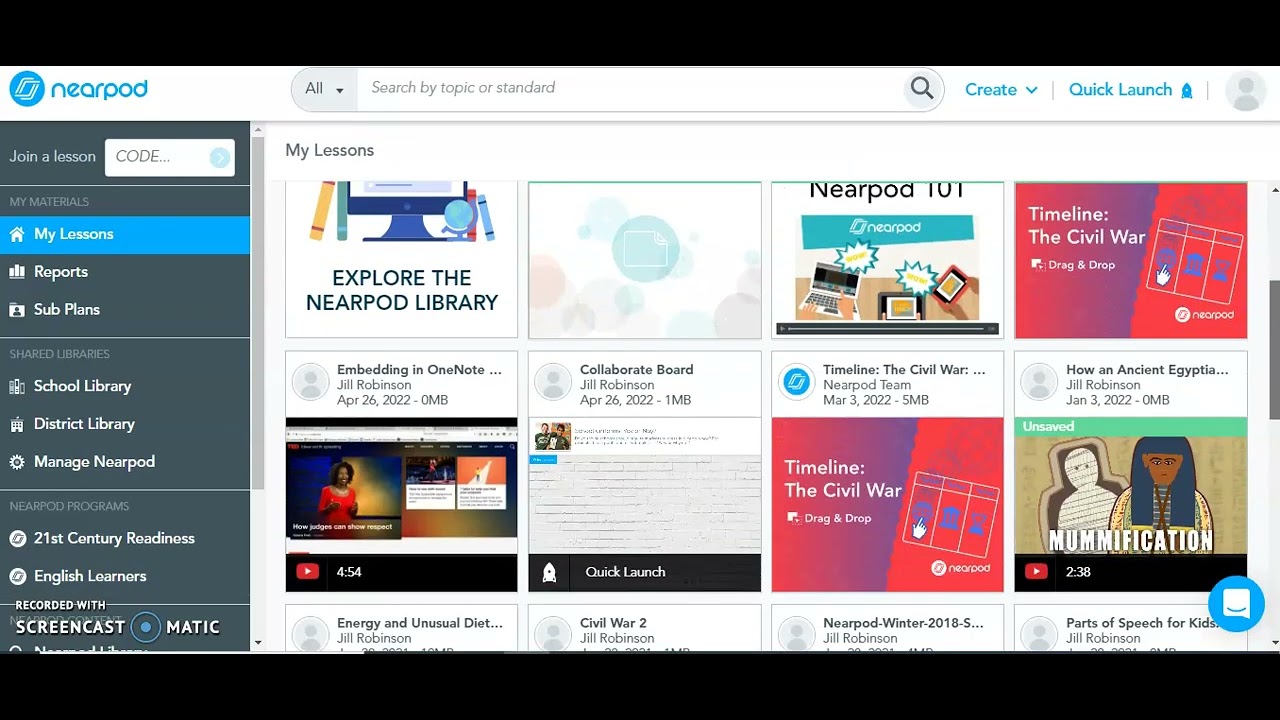Click the sidebar scroll down arrow
The width and height of the screenshot is (1280, 720).
point(258,643)
